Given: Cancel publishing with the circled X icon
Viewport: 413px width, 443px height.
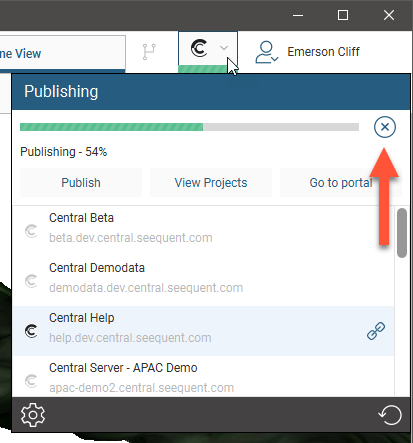Looking at the screenshot, I should click(x=385, y=127).
